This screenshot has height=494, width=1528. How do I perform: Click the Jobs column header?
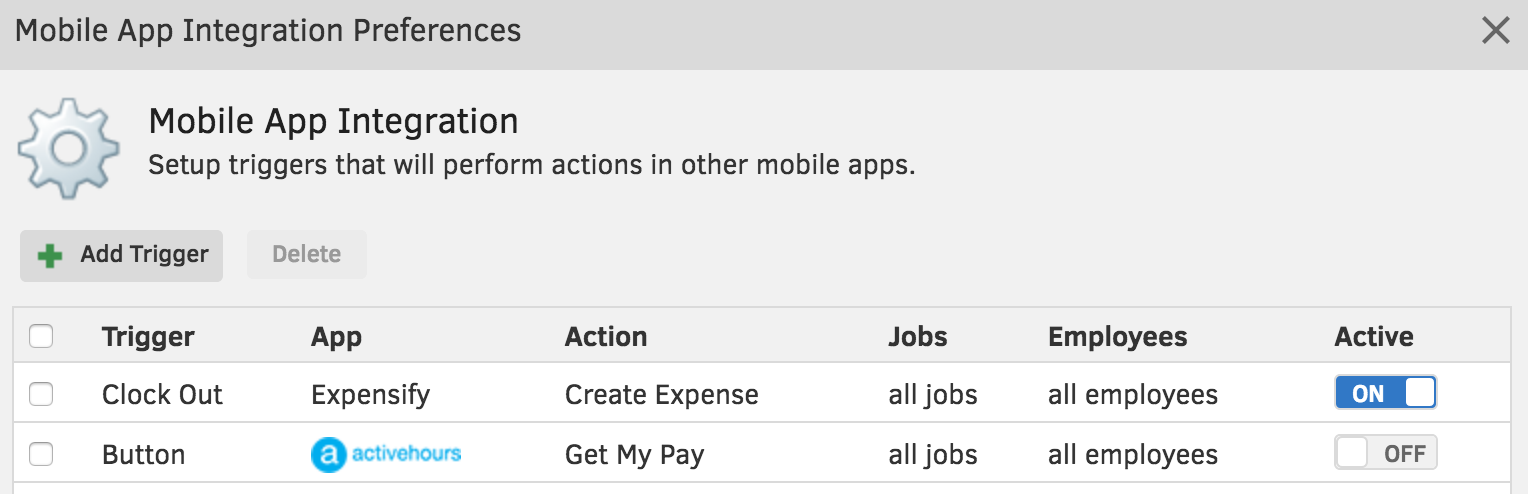pyautogui.click(x=918, y=337)
